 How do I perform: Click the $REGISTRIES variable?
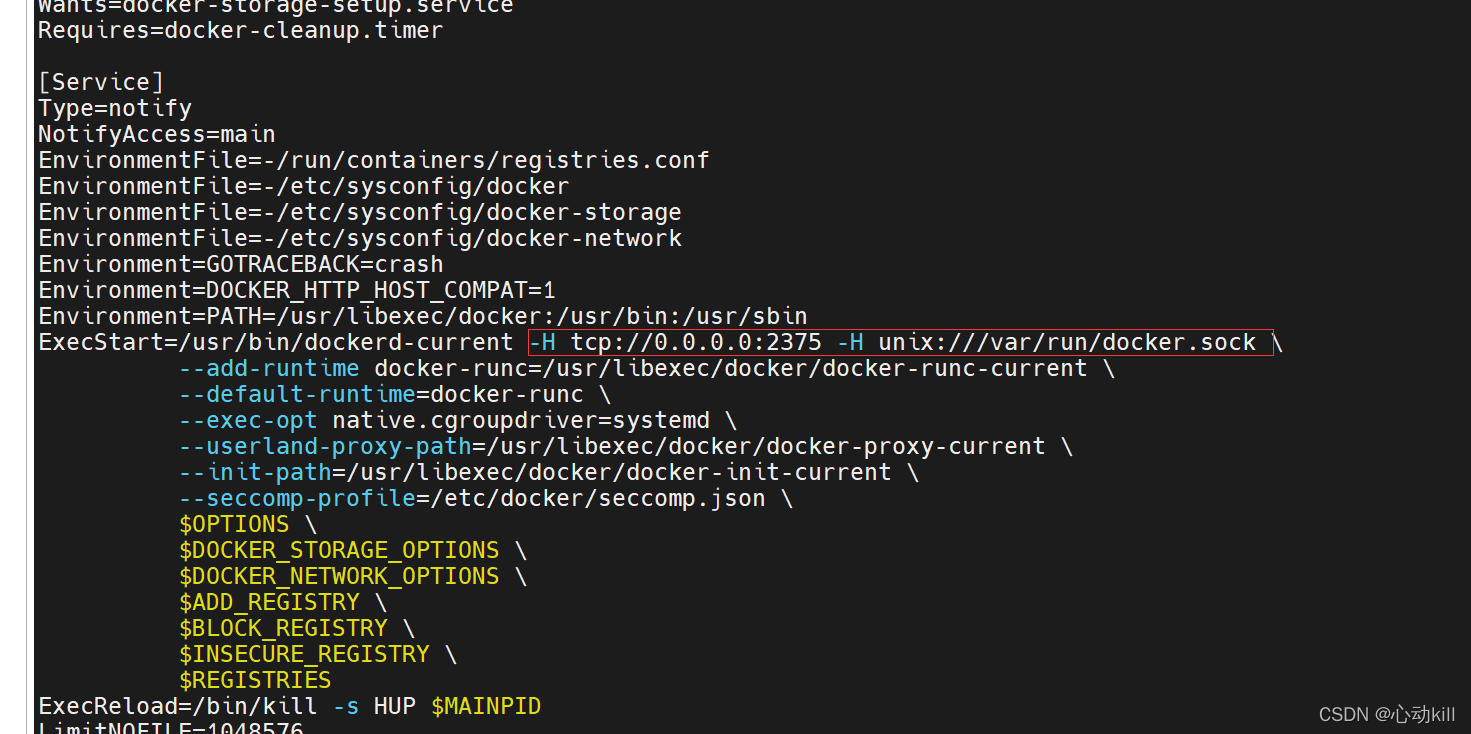[255, 680]
